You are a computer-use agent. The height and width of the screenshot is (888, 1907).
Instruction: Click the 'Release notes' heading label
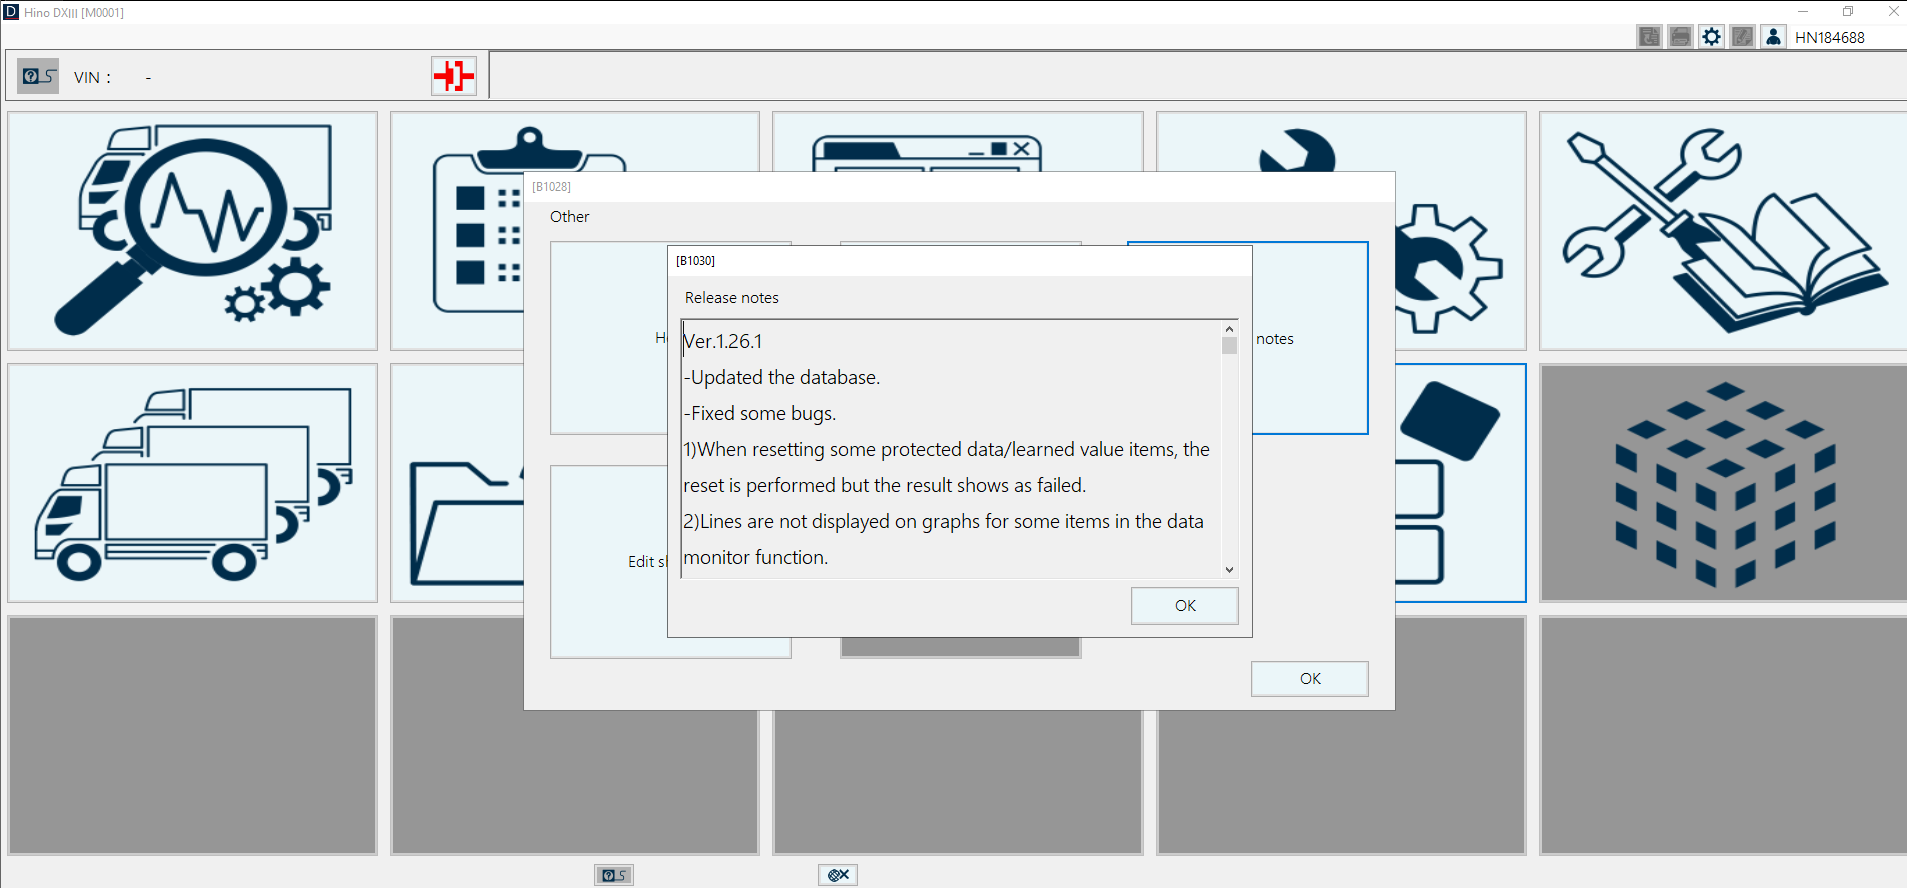coord(731,298)
